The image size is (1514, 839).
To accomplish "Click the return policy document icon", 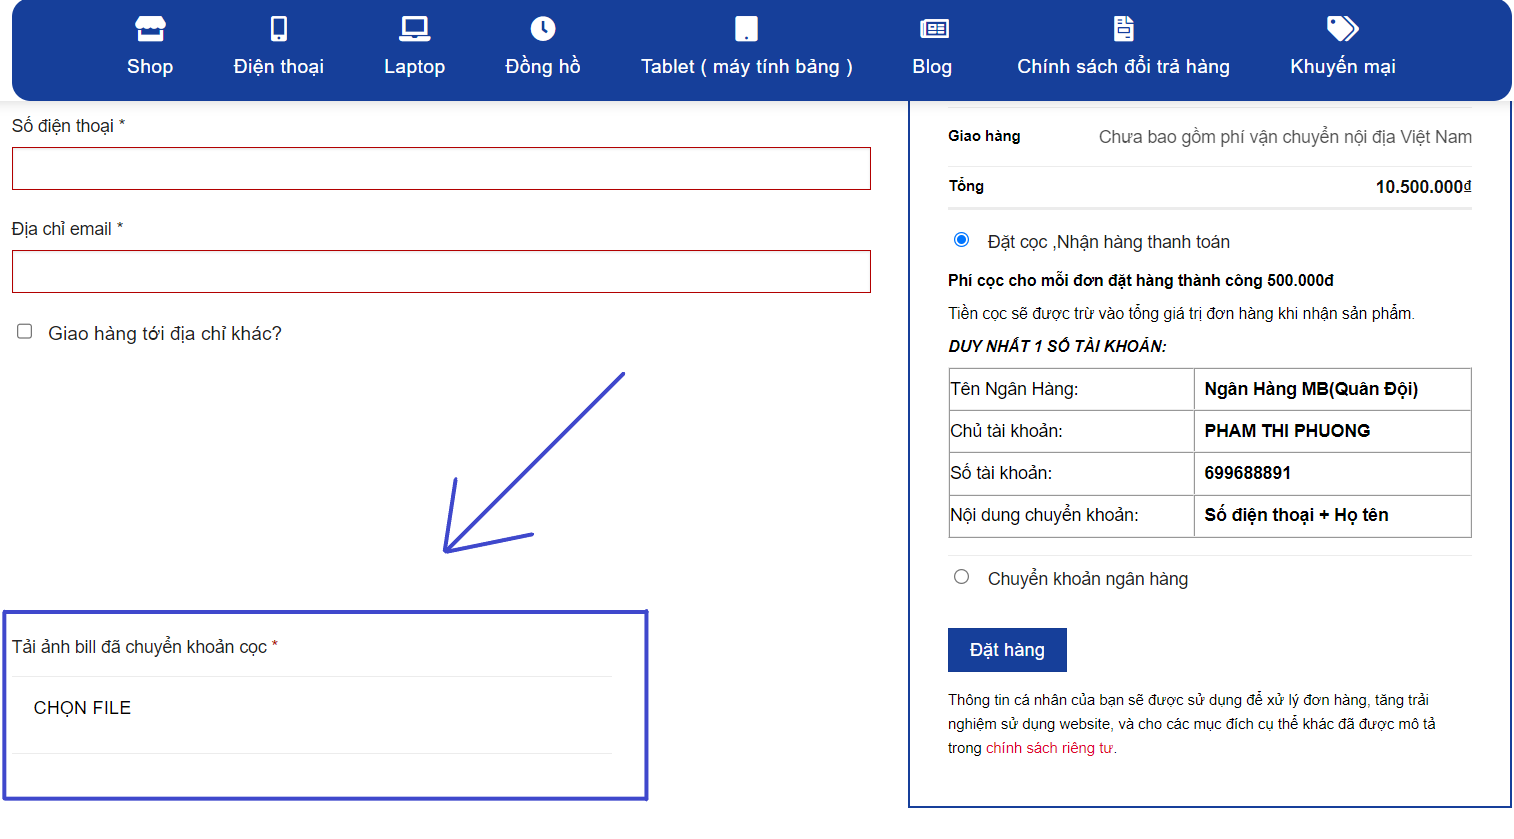I will (x=1123, y=29).
